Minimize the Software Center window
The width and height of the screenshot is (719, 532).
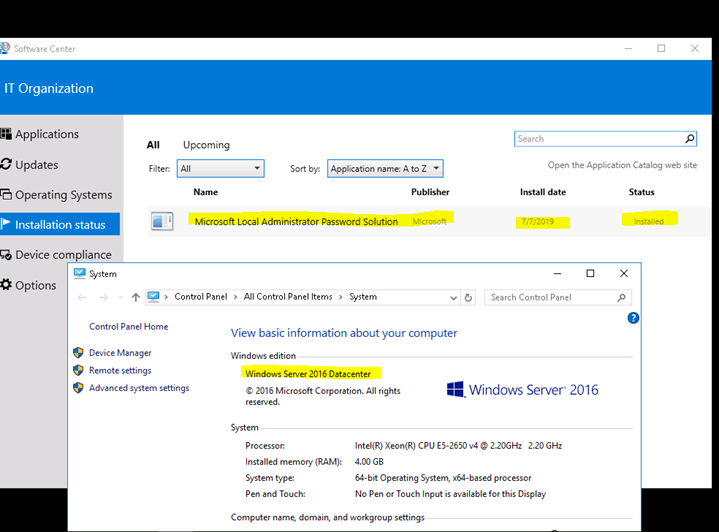(x=628, y=48)
